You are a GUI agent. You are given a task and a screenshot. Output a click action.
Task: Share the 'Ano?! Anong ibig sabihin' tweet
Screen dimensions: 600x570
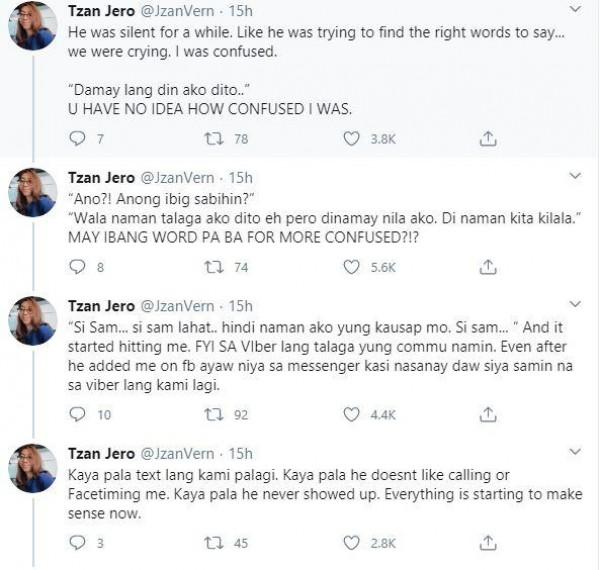coord(488,267)
